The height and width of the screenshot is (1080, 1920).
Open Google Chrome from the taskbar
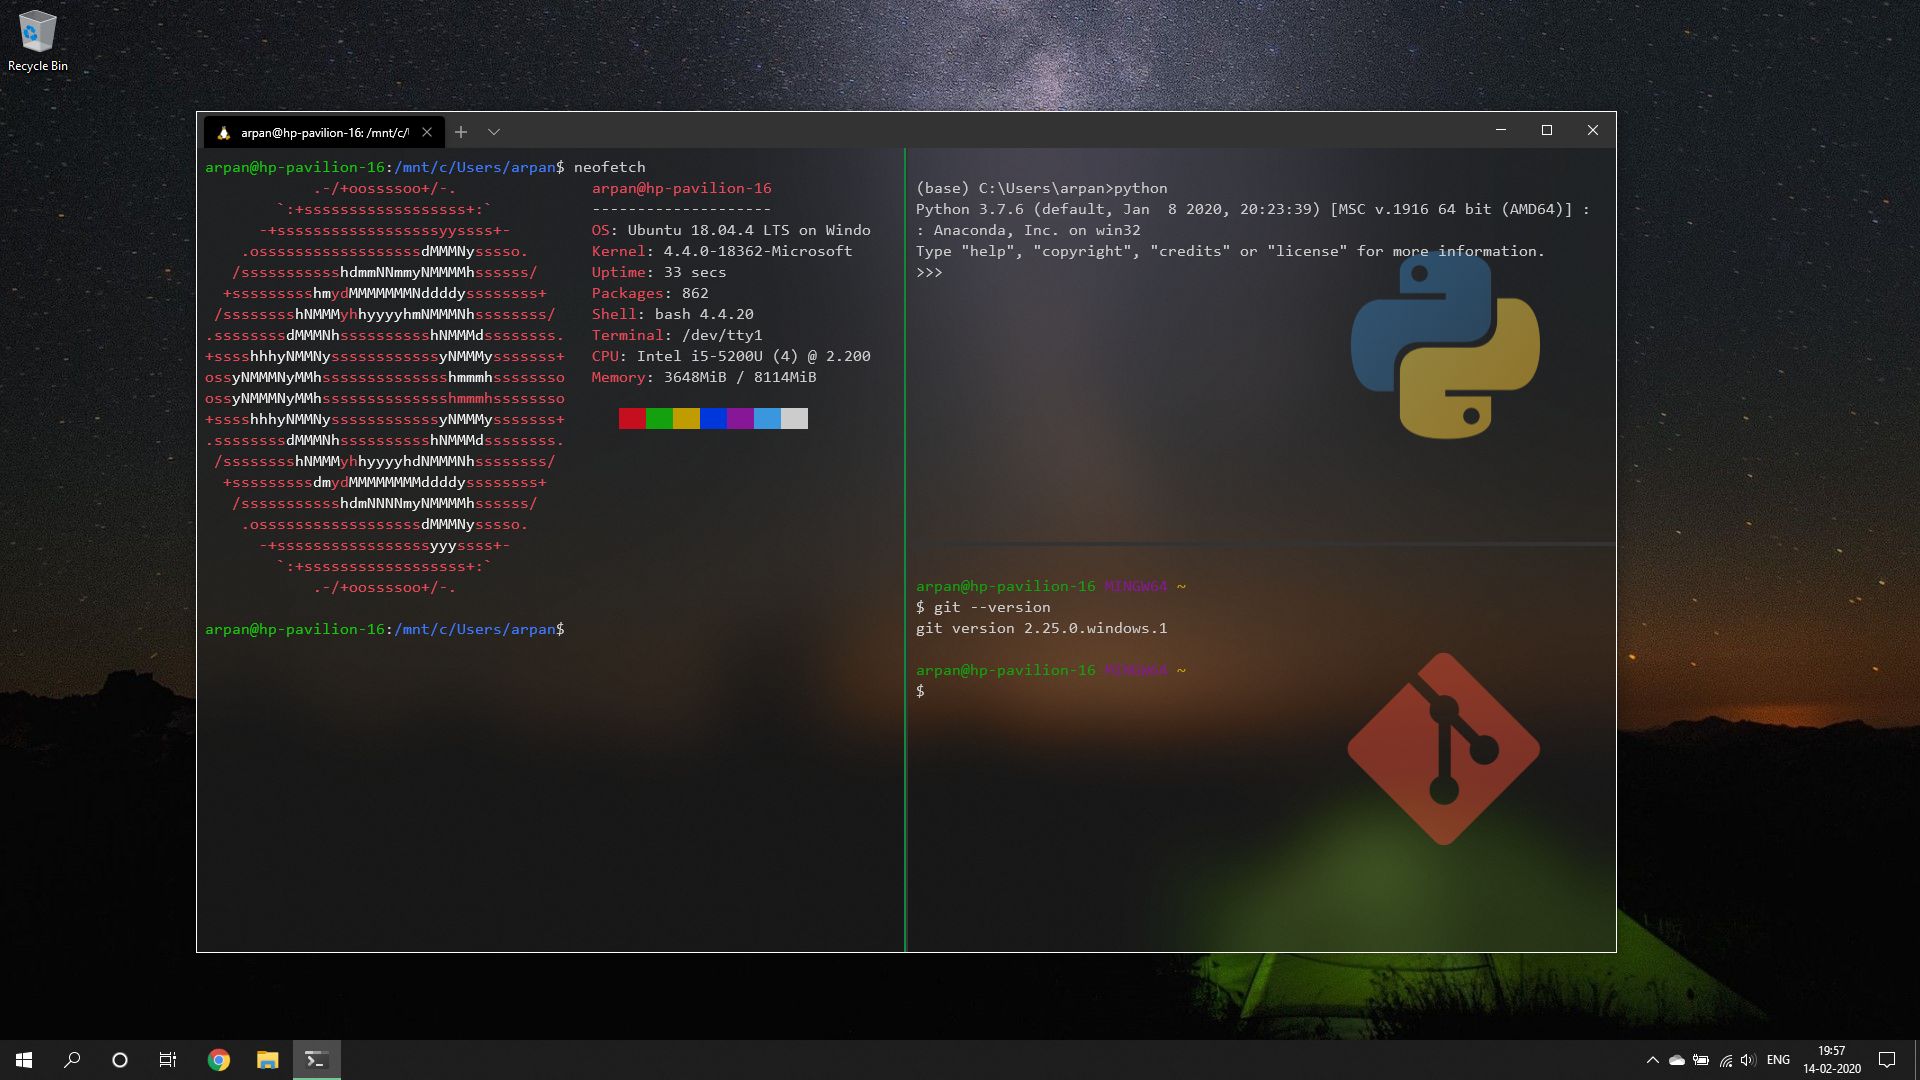point(218,1060)
